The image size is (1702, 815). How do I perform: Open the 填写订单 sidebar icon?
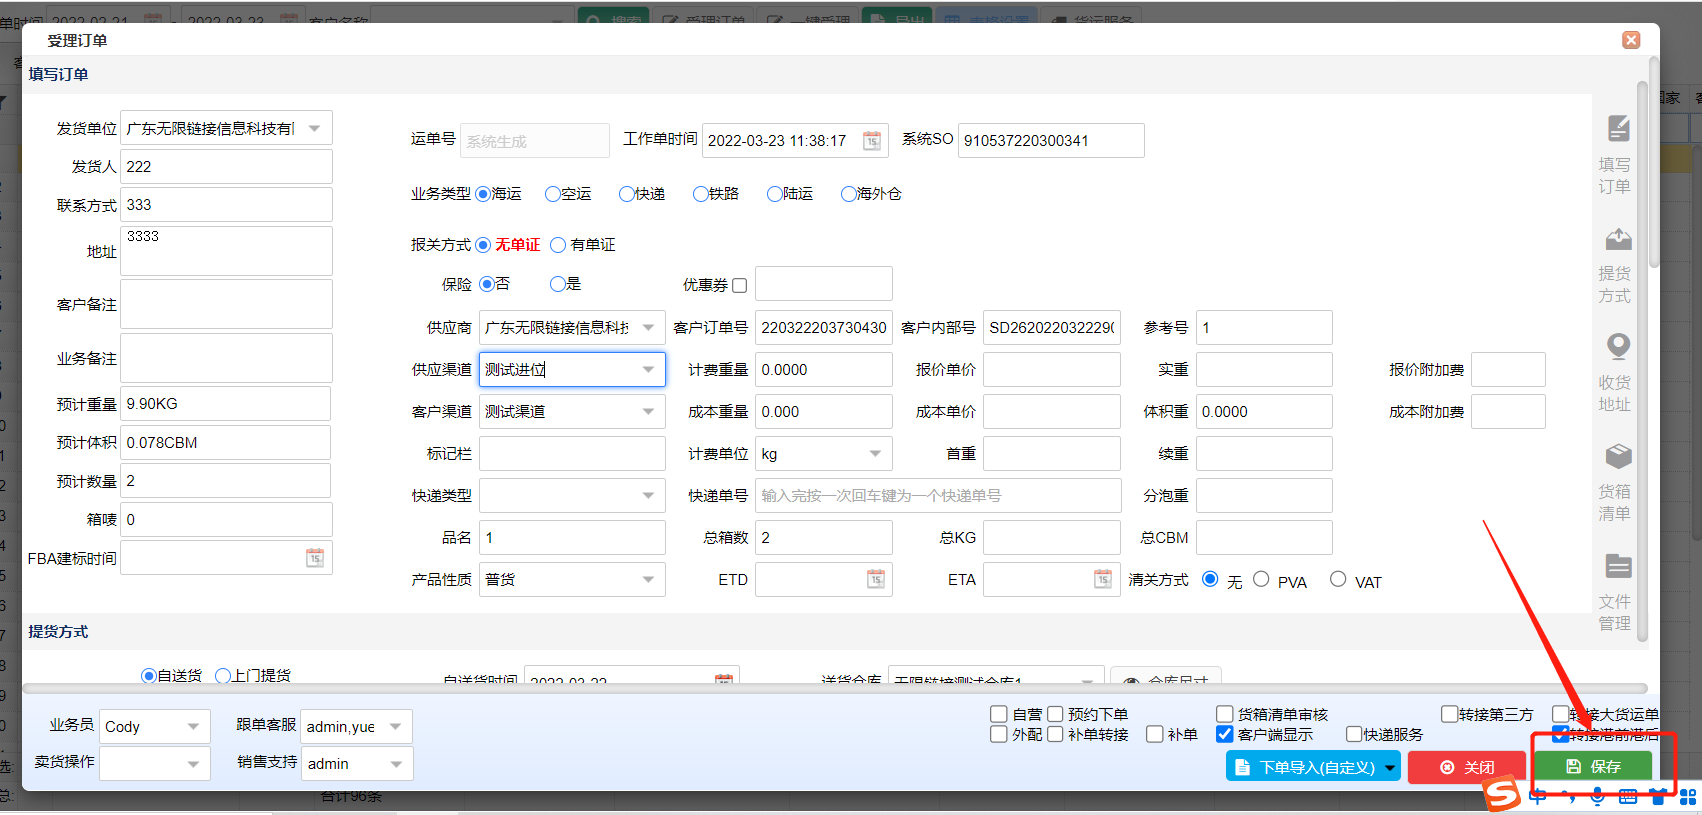pyautogui.click(x=1618, y=129)
